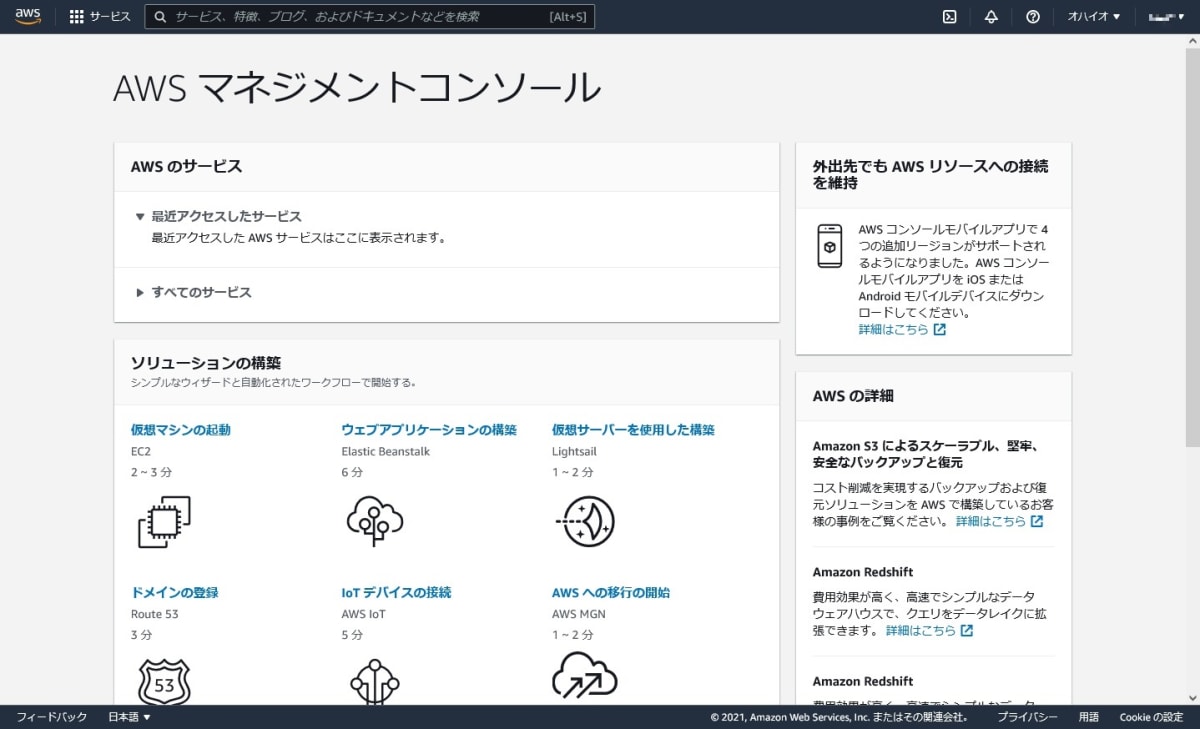Image resolution: width=1200 pixels, height=729 pixels.
Task: Open Cookie の設定 footer link
Action: coord(1151,717)
